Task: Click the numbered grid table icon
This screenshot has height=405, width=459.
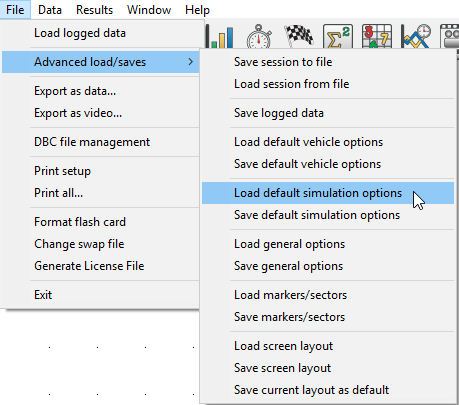Action: pos(377,36)
